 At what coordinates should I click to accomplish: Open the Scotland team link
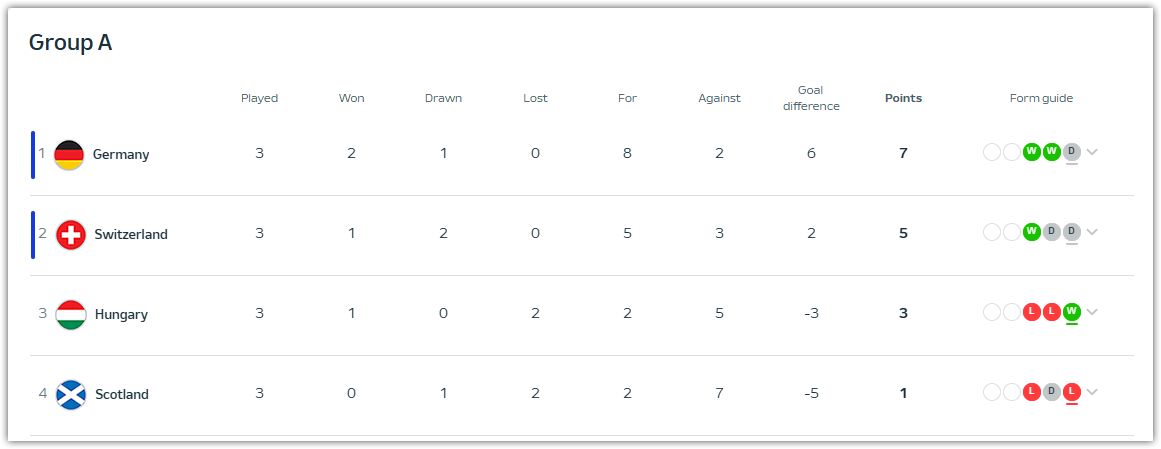click(x=122, y=395)
